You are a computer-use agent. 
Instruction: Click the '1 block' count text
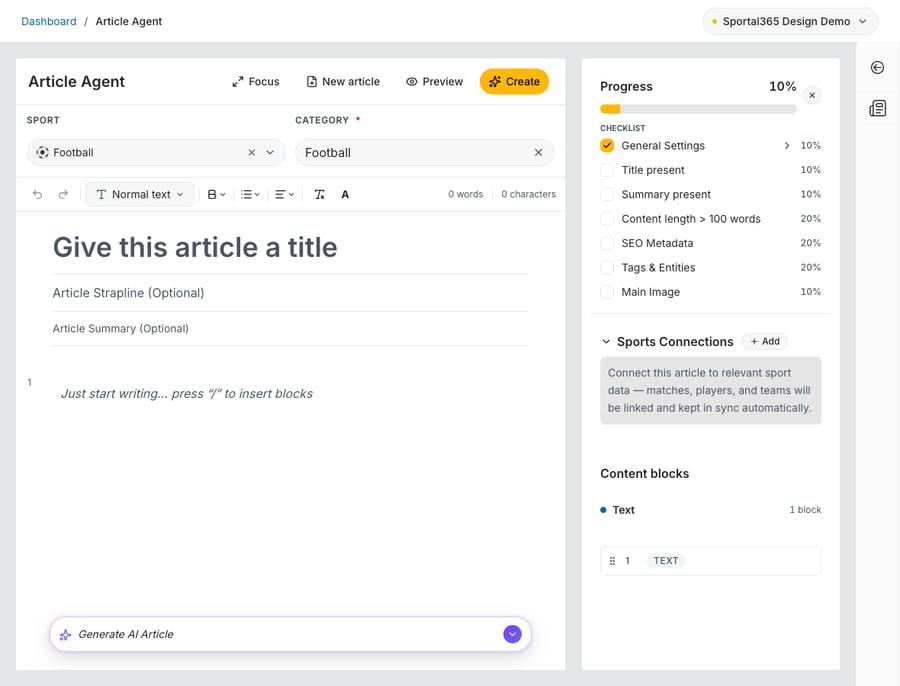[805, 510]
